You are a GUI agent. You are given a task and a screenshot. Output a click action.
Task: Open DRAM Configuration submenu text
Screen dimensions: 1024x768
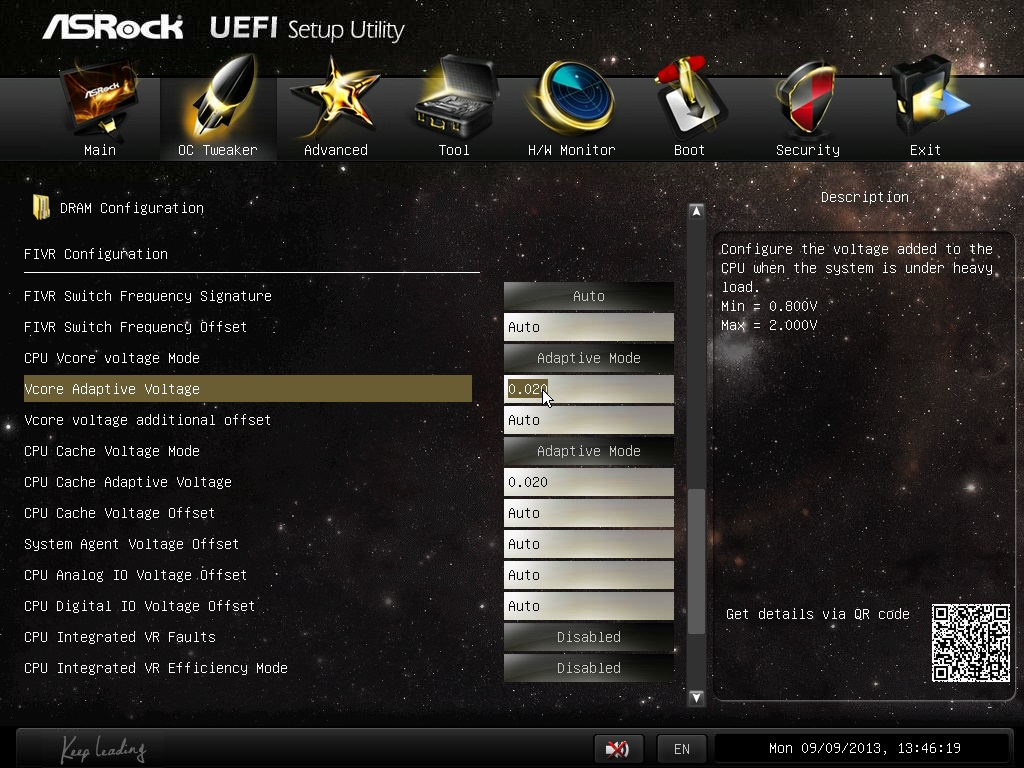(x=132, y=208)
